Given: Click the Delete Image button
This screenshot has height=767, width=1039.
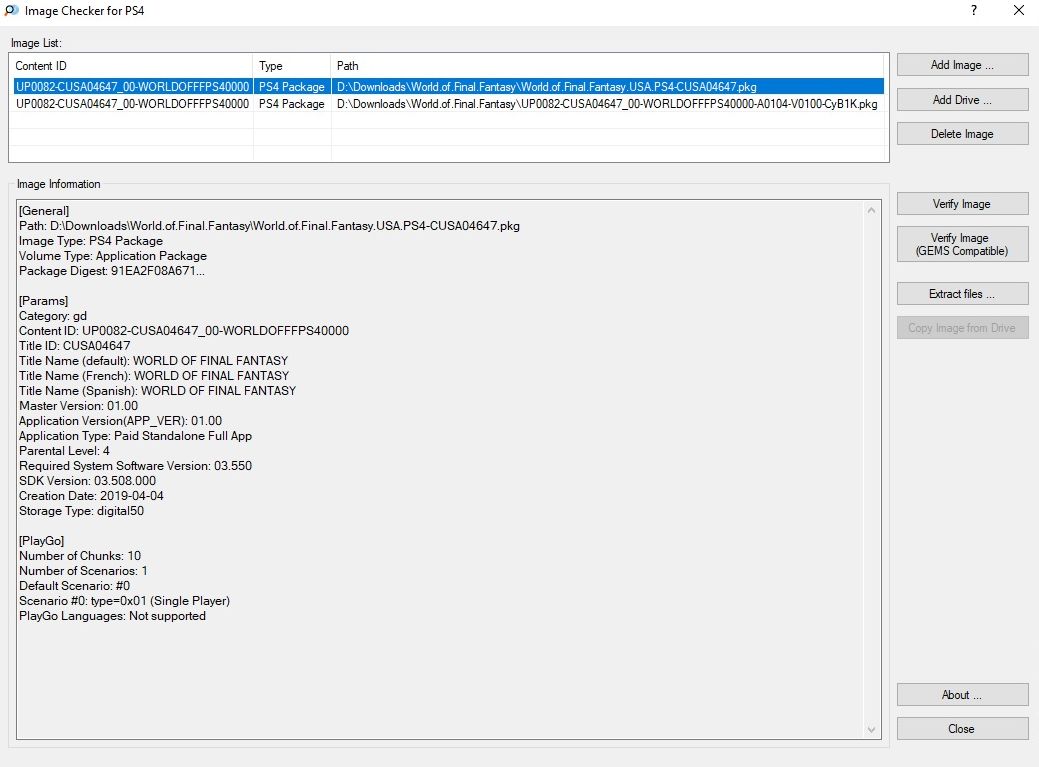Looking at the screenshot, I should [962, 134].
